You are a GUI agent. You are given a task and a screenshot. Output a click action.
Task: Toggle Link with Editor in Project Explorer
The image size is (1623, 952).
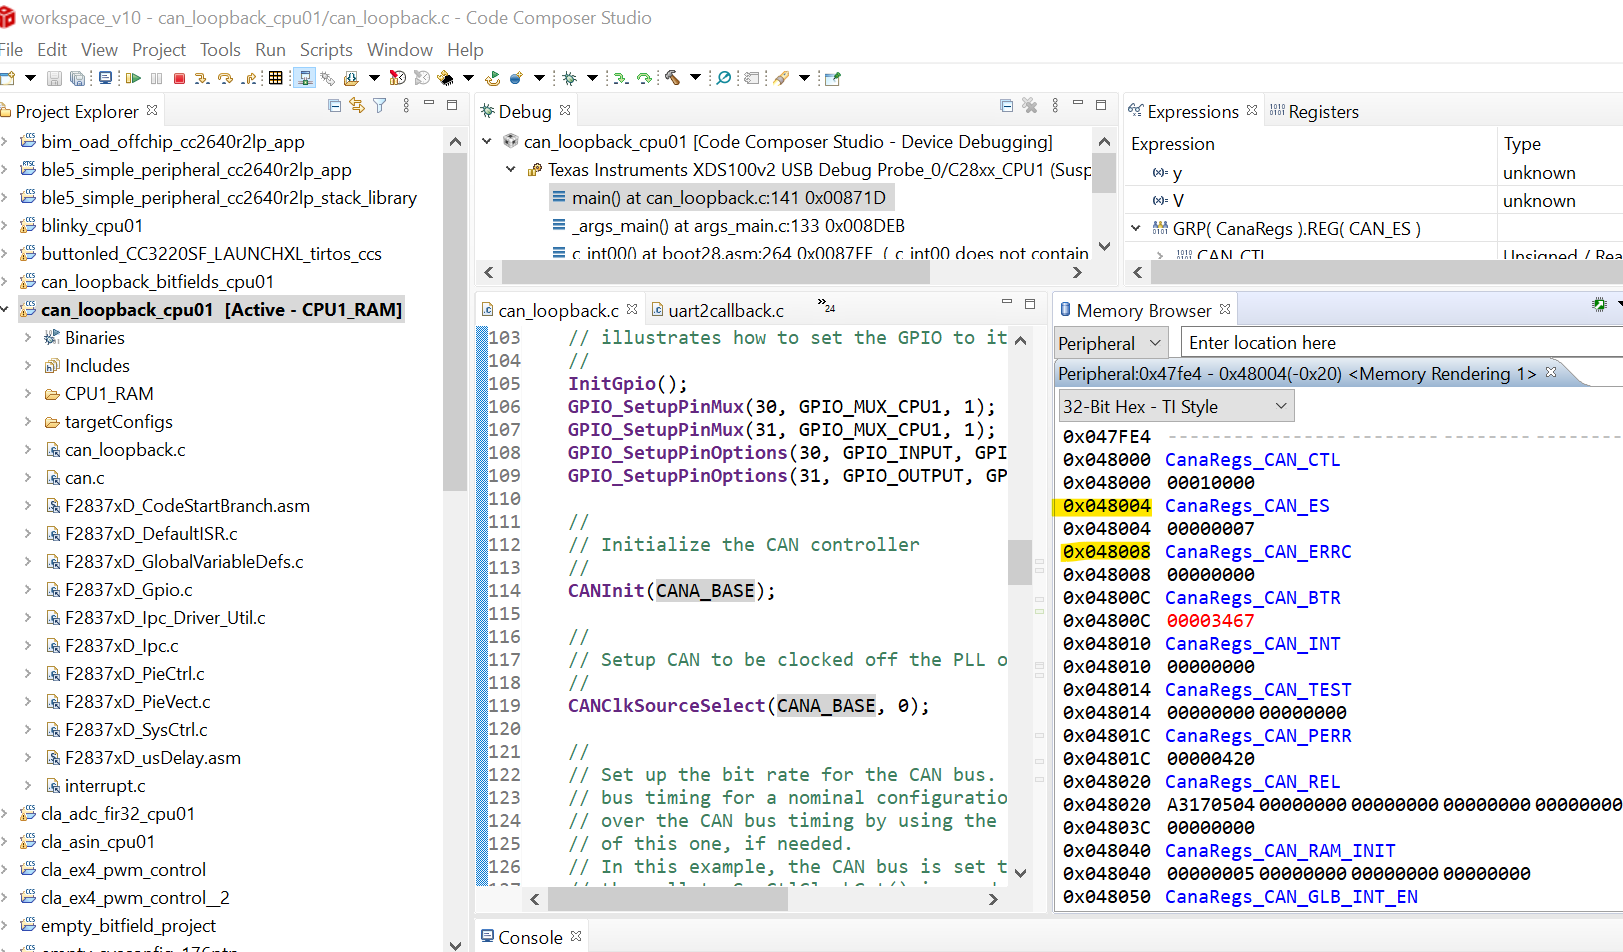coord(357,106)
